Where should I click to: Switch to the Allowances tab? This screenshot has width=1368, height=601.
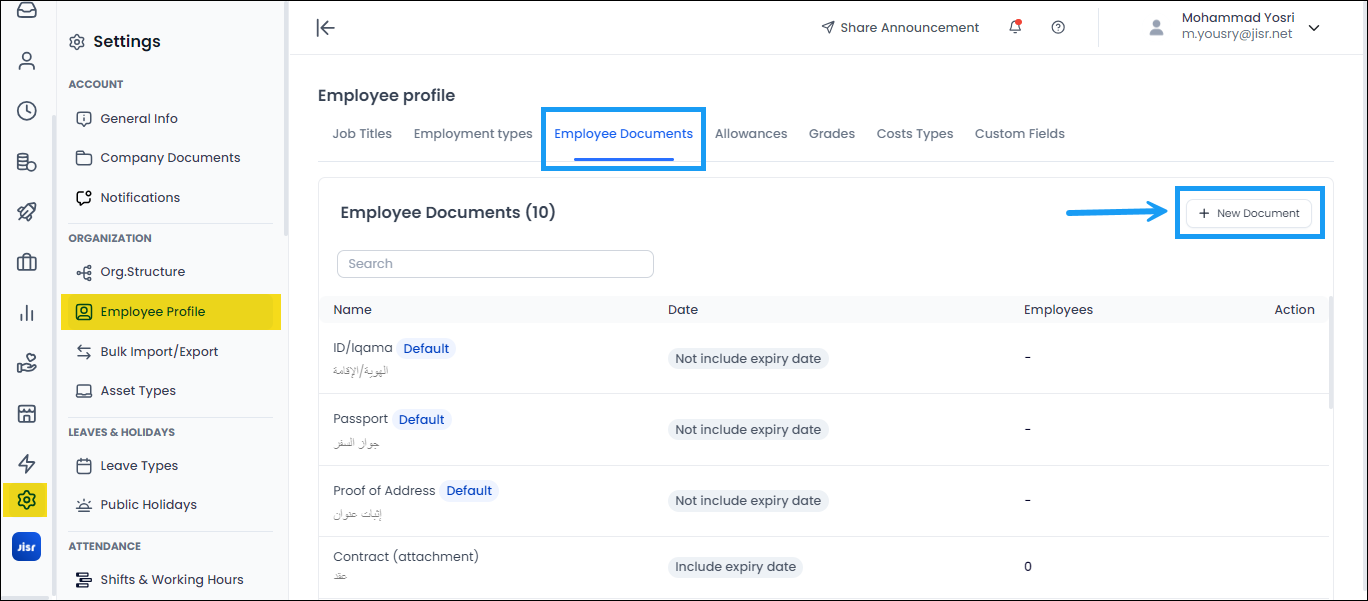click(x=751, y=133)
